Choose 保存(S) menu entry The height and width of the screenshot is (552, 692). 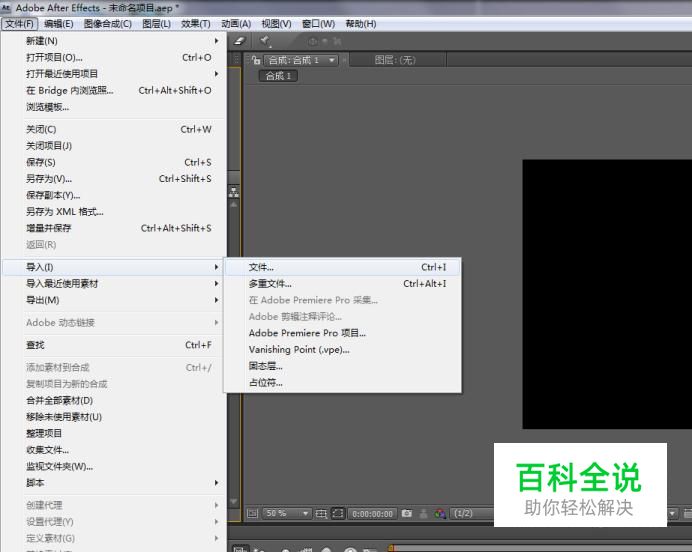(114, 162)
